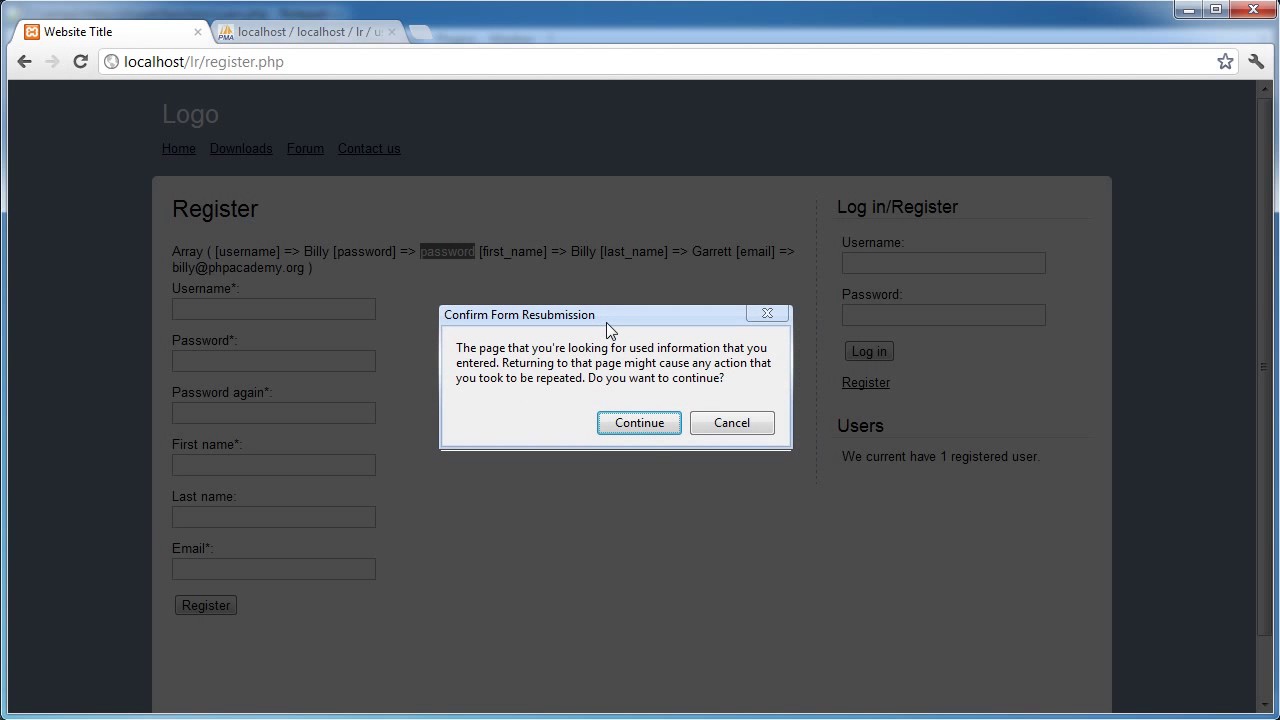Click Continue in the resubmission dialog
The width and height of the screenshot is (1280, 720).
[639, 423]
